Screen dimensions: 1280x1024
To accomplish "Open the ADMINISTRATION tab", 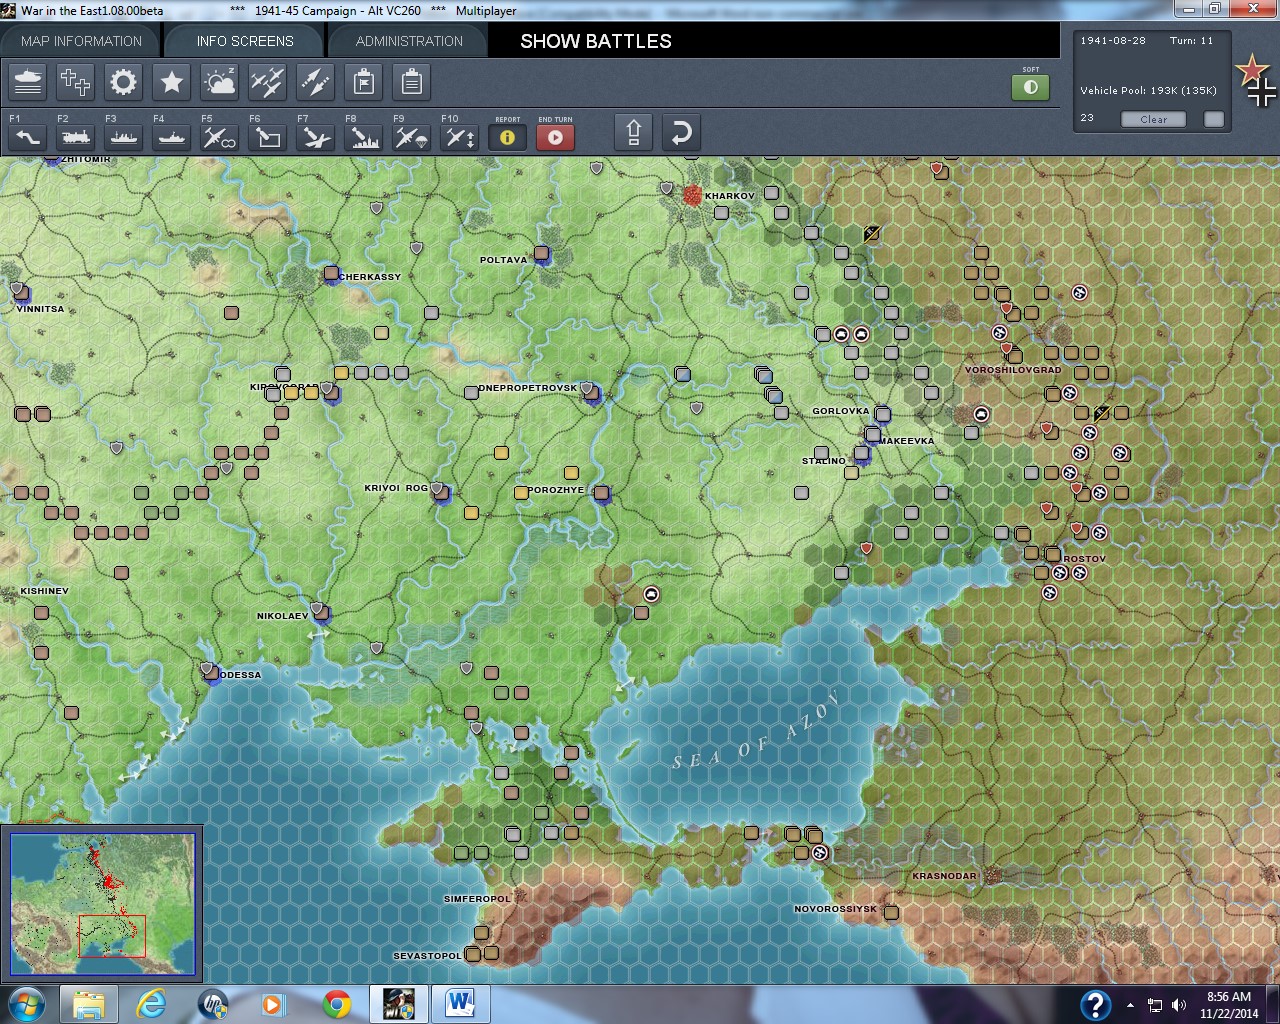I will point(409,41).
